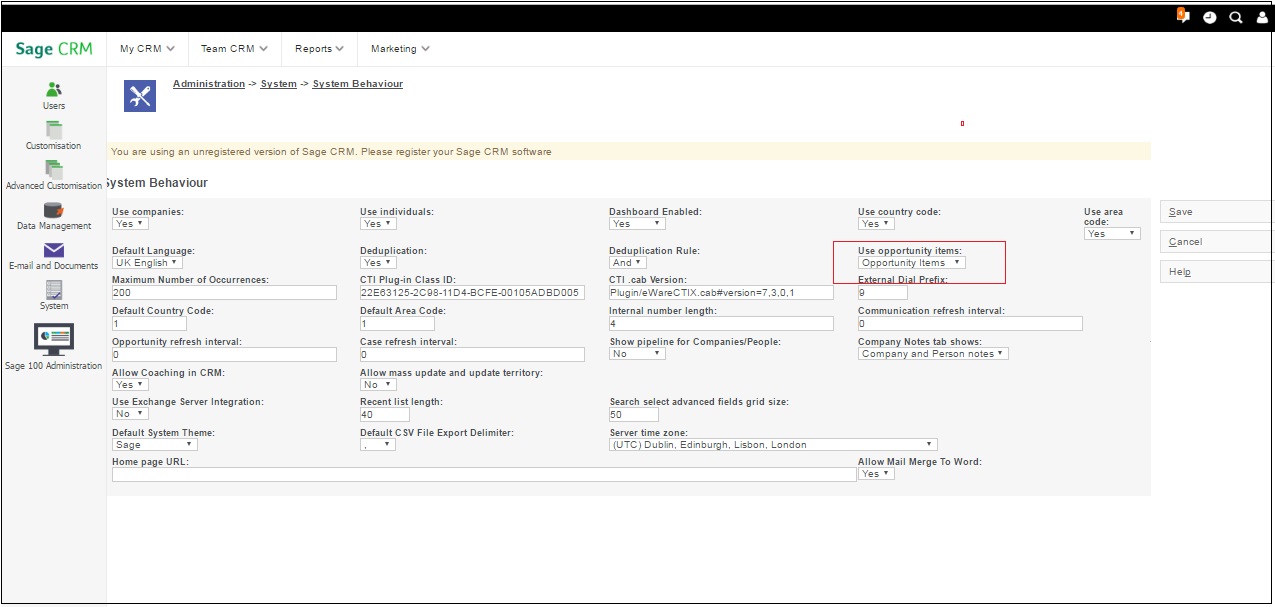This screenshot has height=607, width=1275.
Task: Click the administration tools icon beside breadcrumb
Action: click(140, 96)
